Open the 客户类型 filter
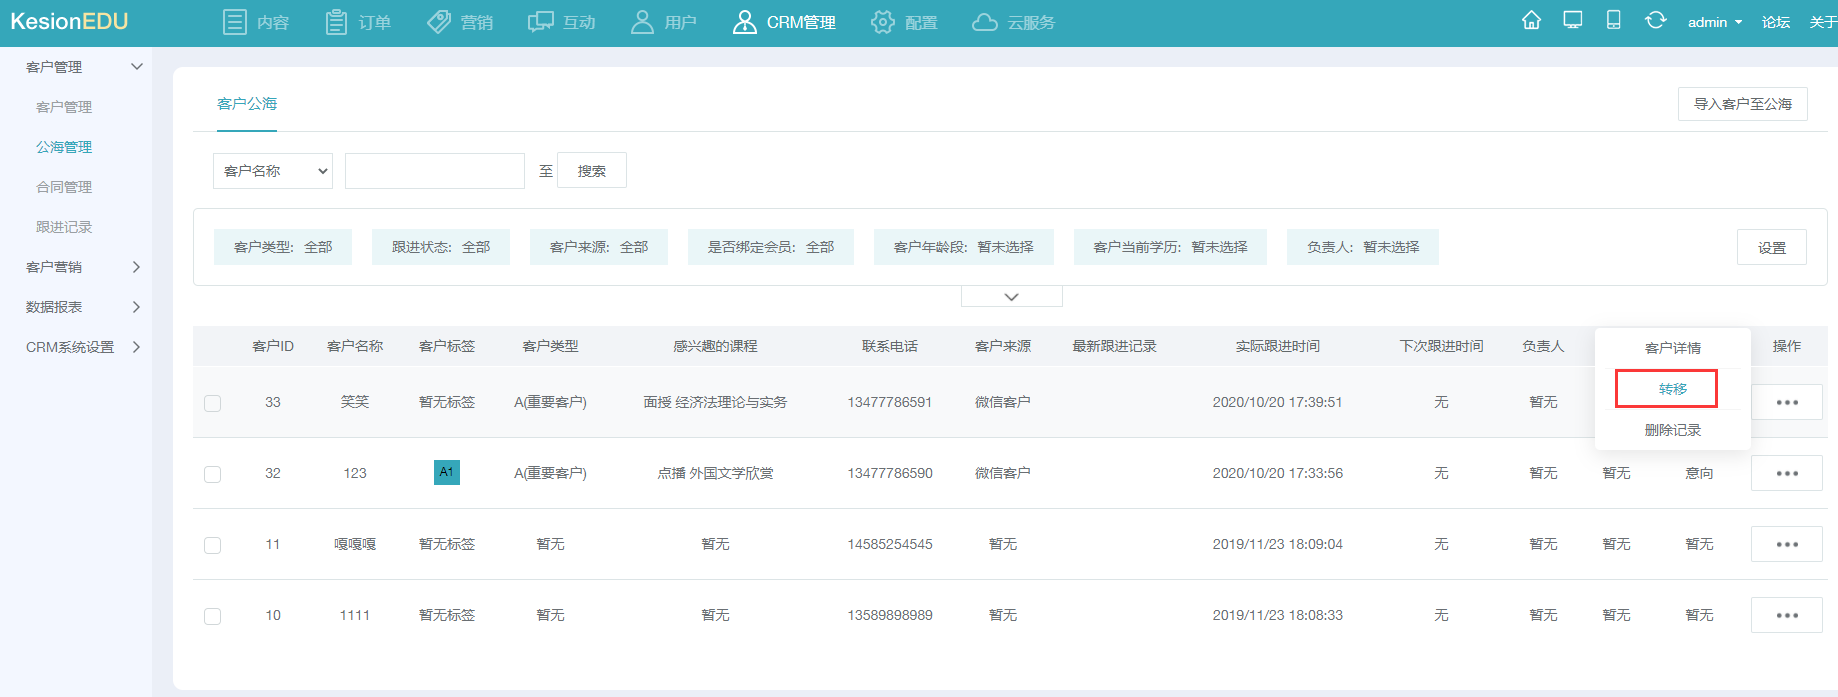Viewport: 1838px width, 697px height. (x=283, y=247)
